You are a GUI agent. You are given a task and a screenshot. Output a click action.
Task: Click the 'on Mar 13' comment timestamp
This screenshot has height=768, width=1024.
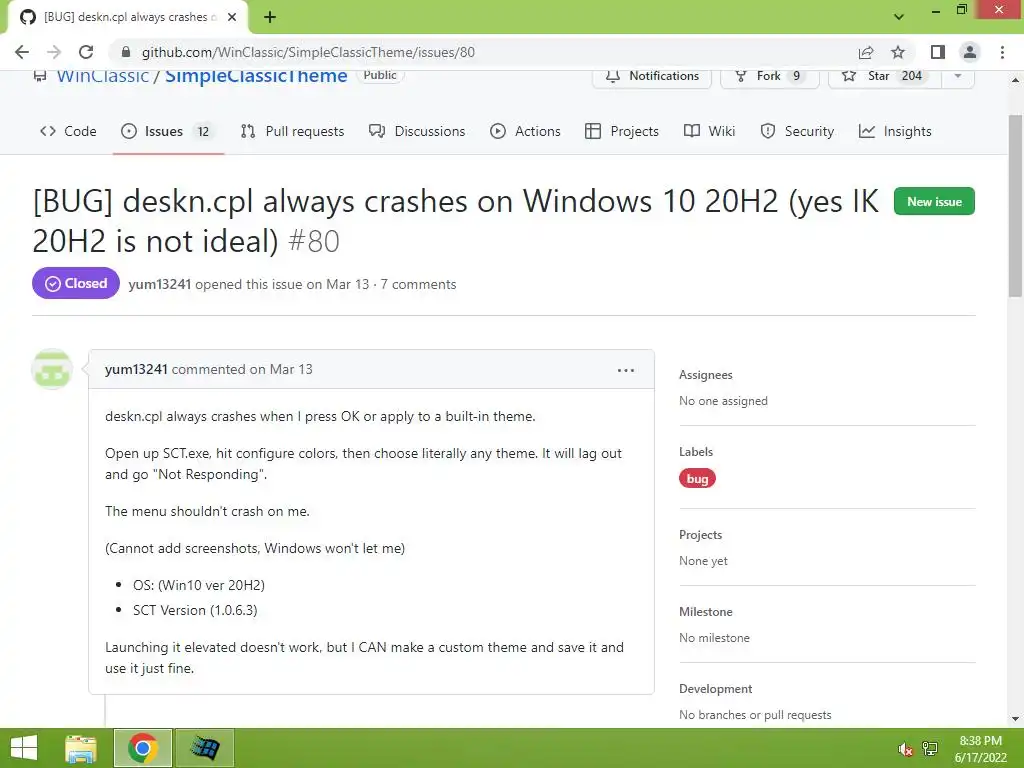[281, 369]
